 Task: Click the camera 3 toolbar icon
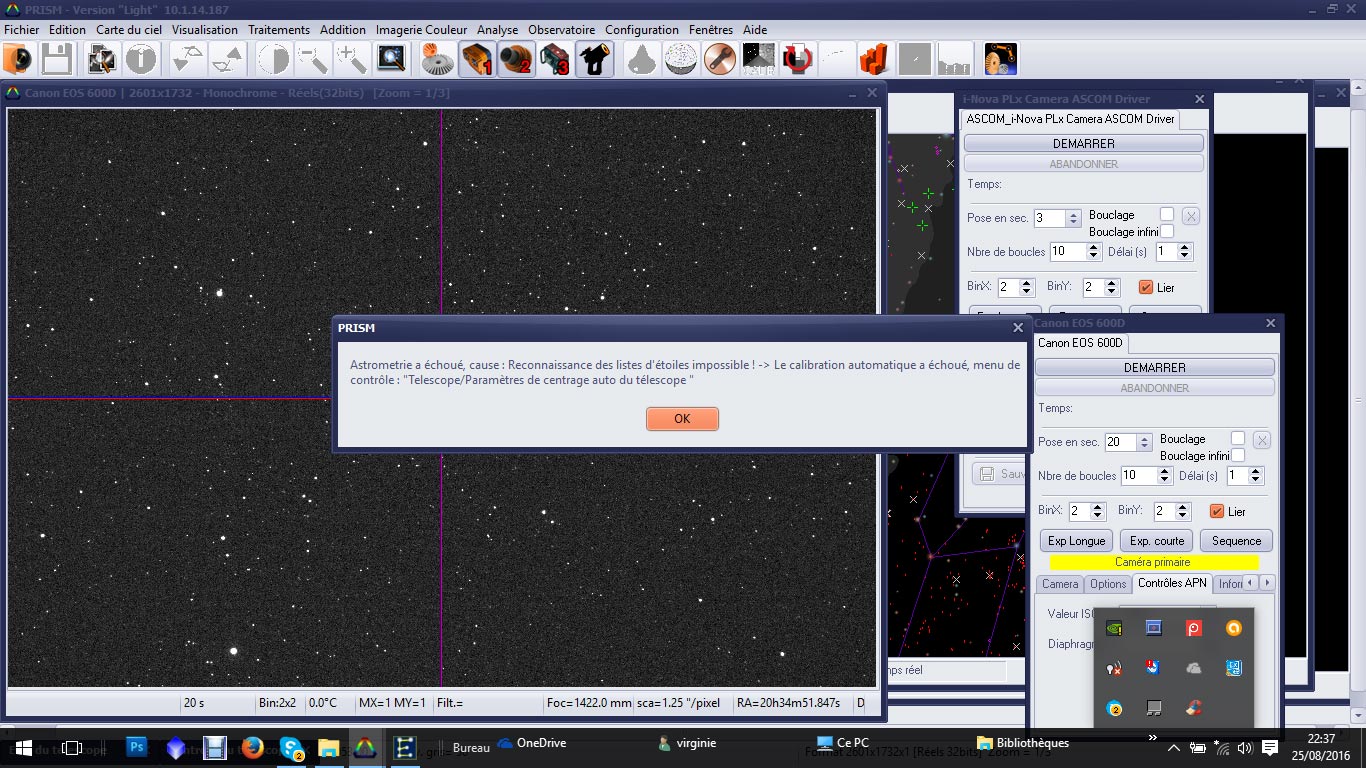click(554, 60)
